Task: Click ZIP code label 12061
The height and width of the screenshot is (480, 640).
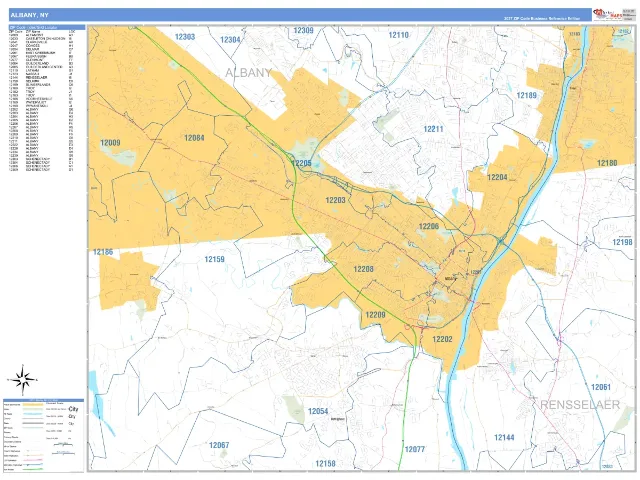Action: point(601,387)
